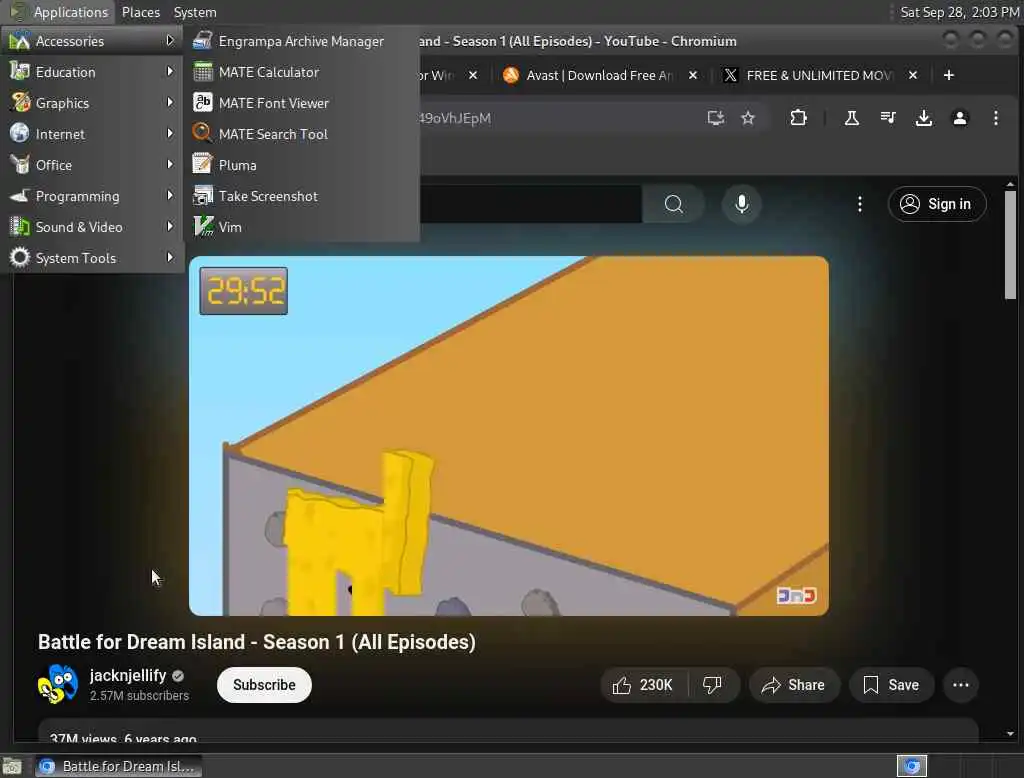Bookmark this page with star icon

(748, 118)
